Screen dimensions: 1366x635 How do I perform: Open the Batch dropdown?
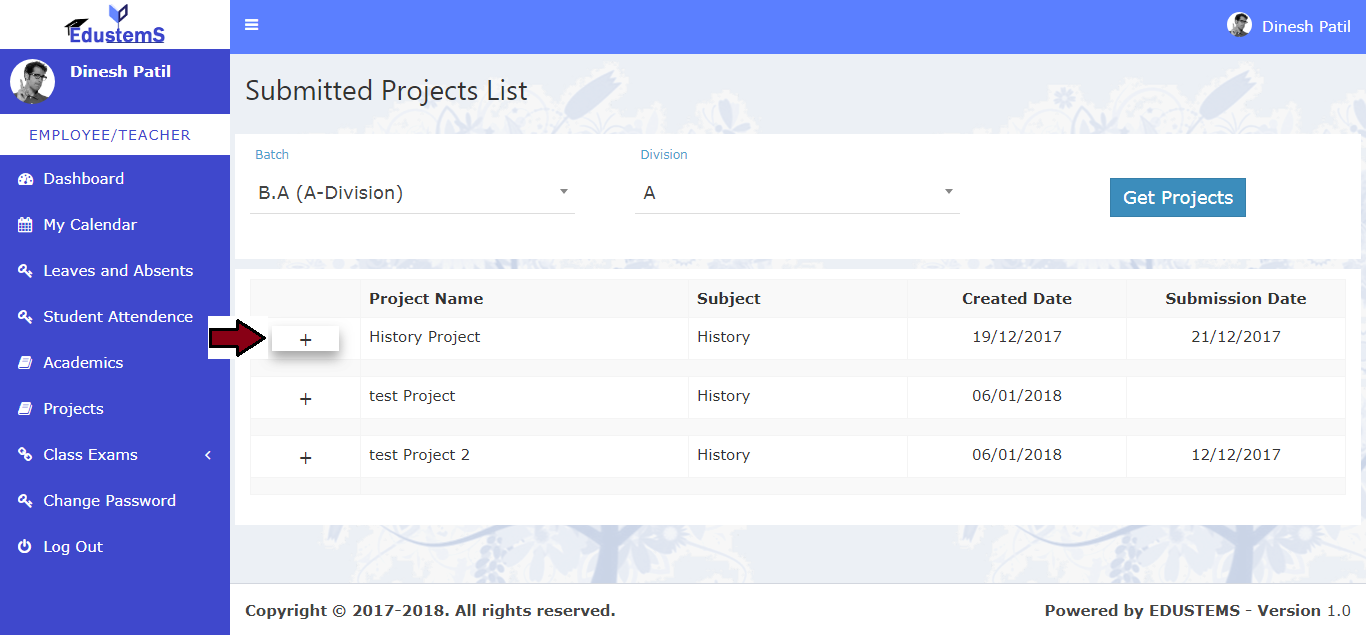click(x=412, y=193)
